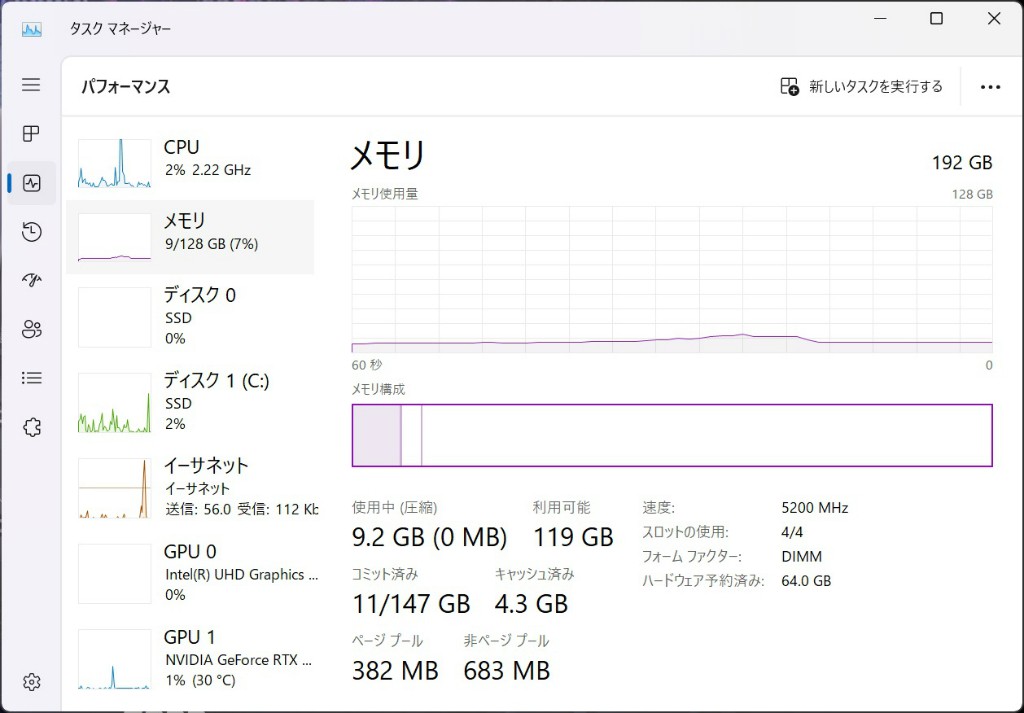Open the Services page icon

[x=31, y=427]
